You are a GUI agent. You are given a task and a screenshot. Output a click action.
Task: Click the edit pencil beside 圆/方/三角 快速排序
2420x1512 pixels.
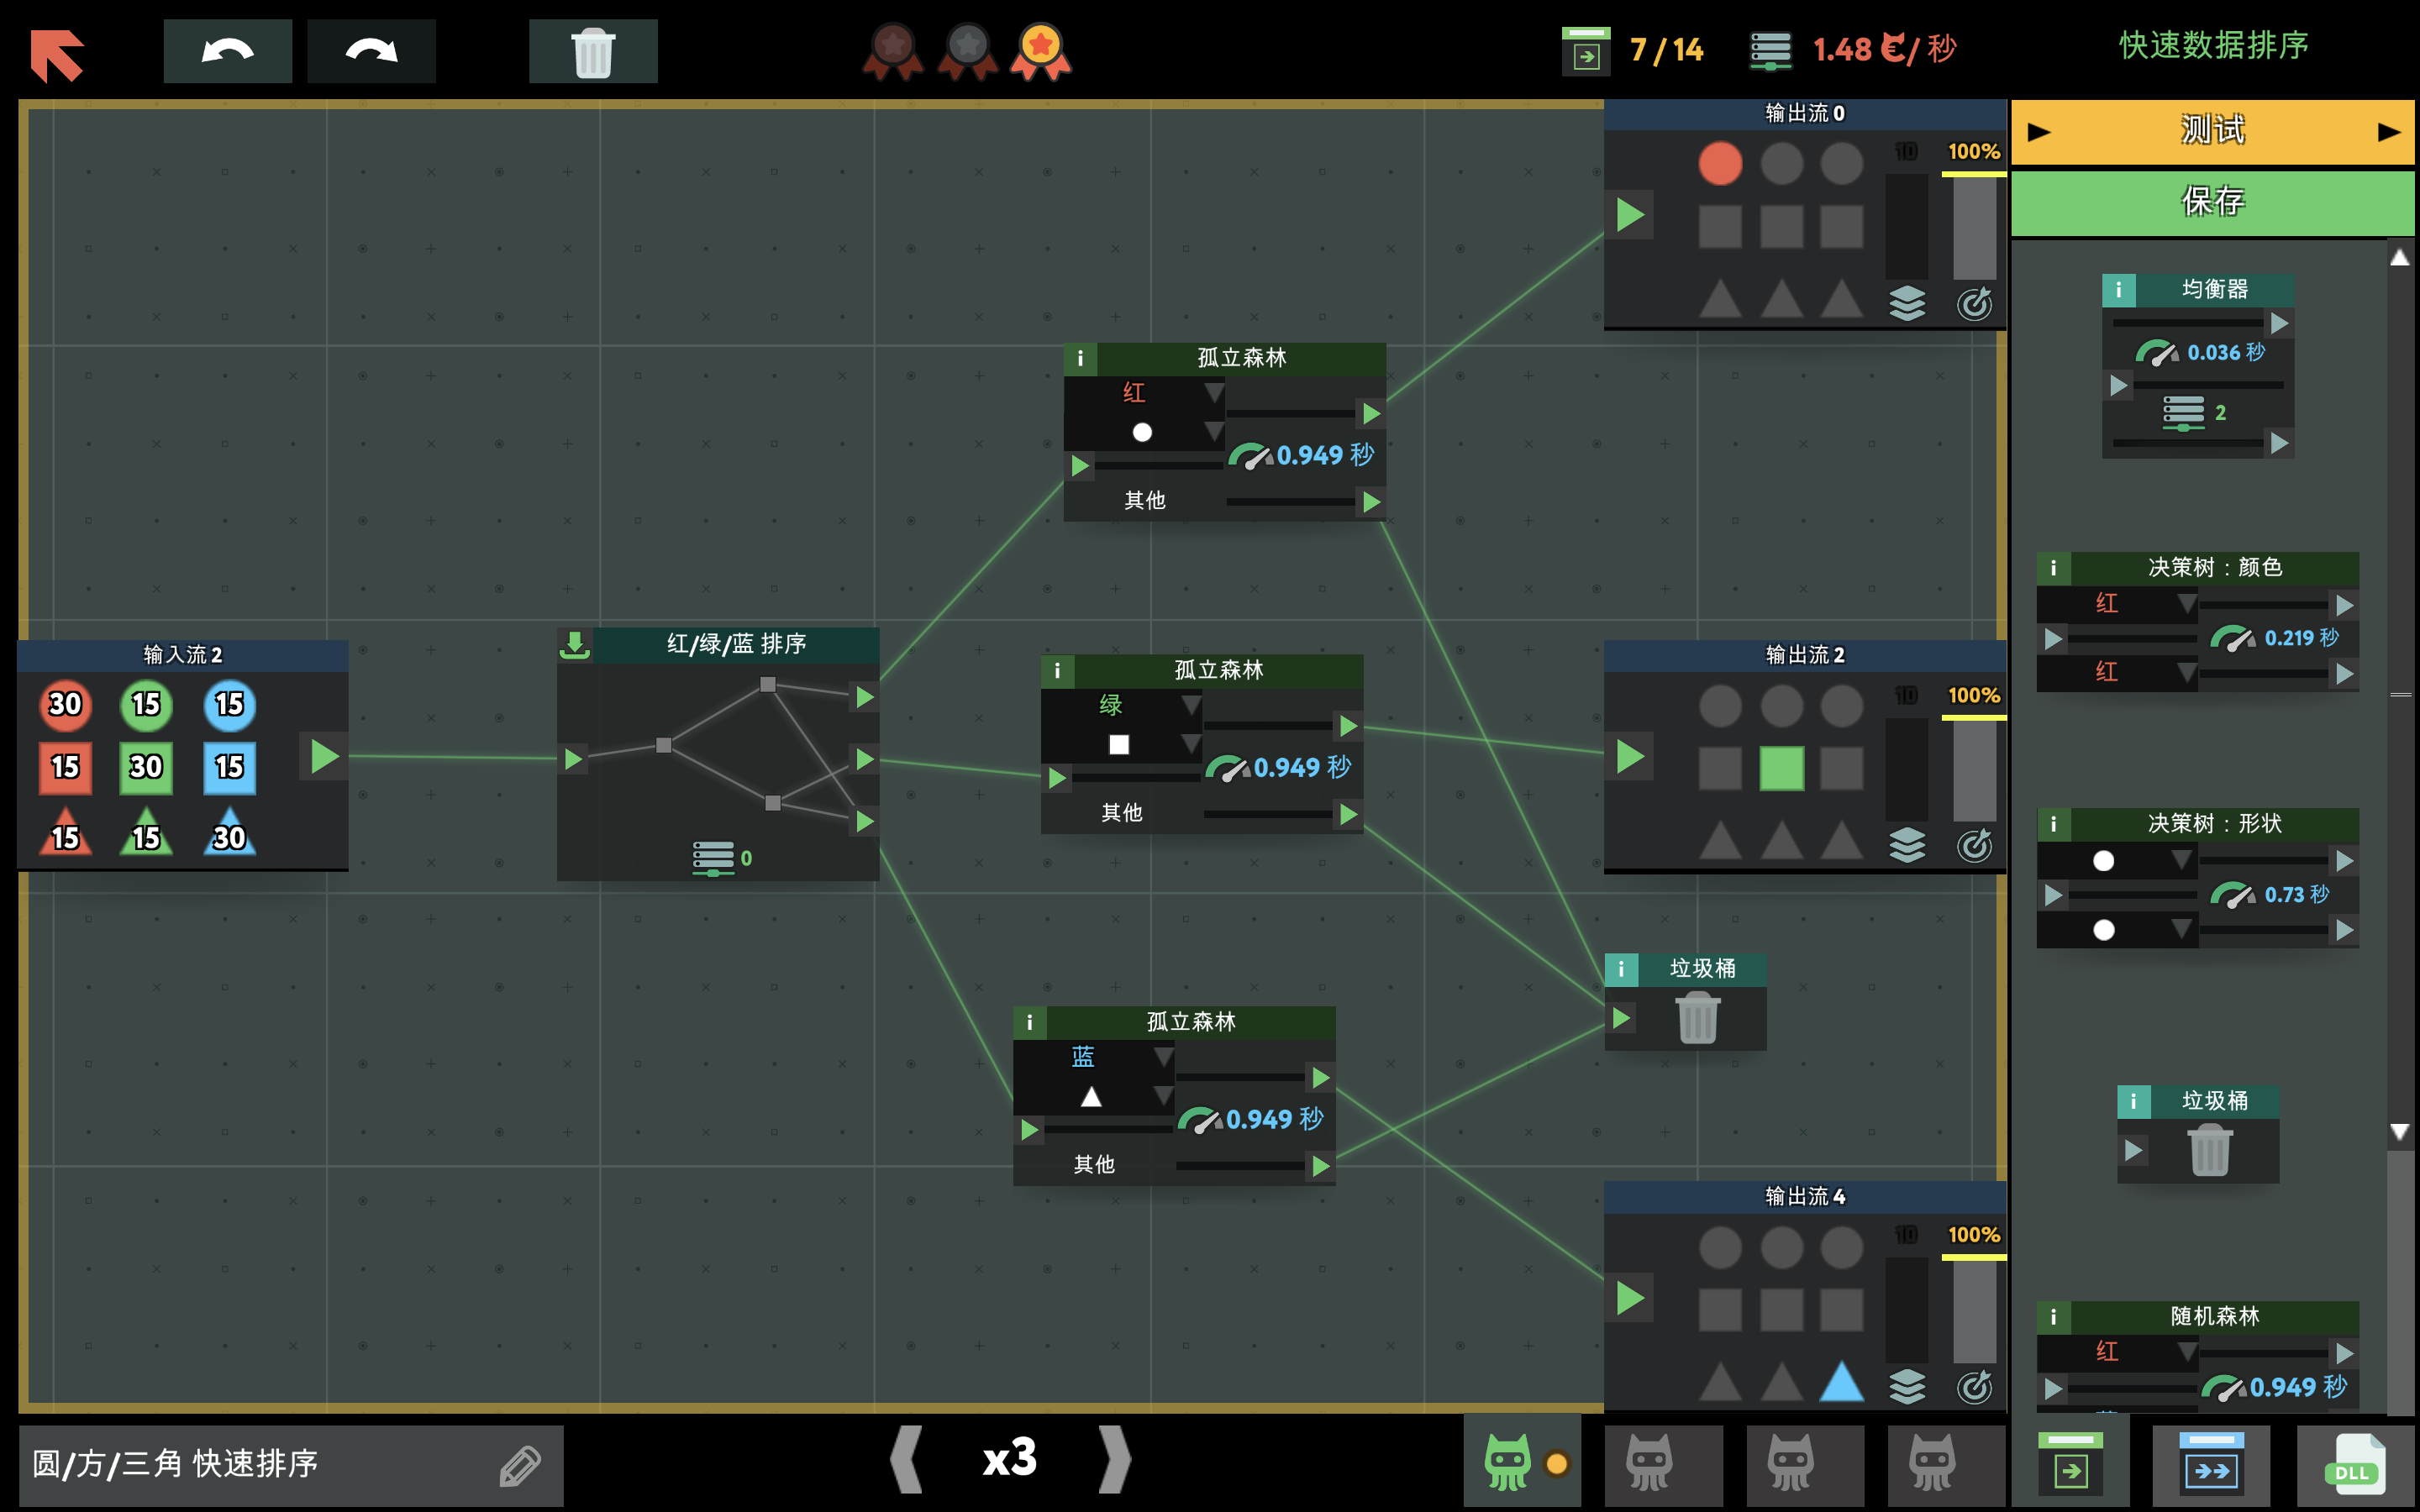coord(520,1466)
